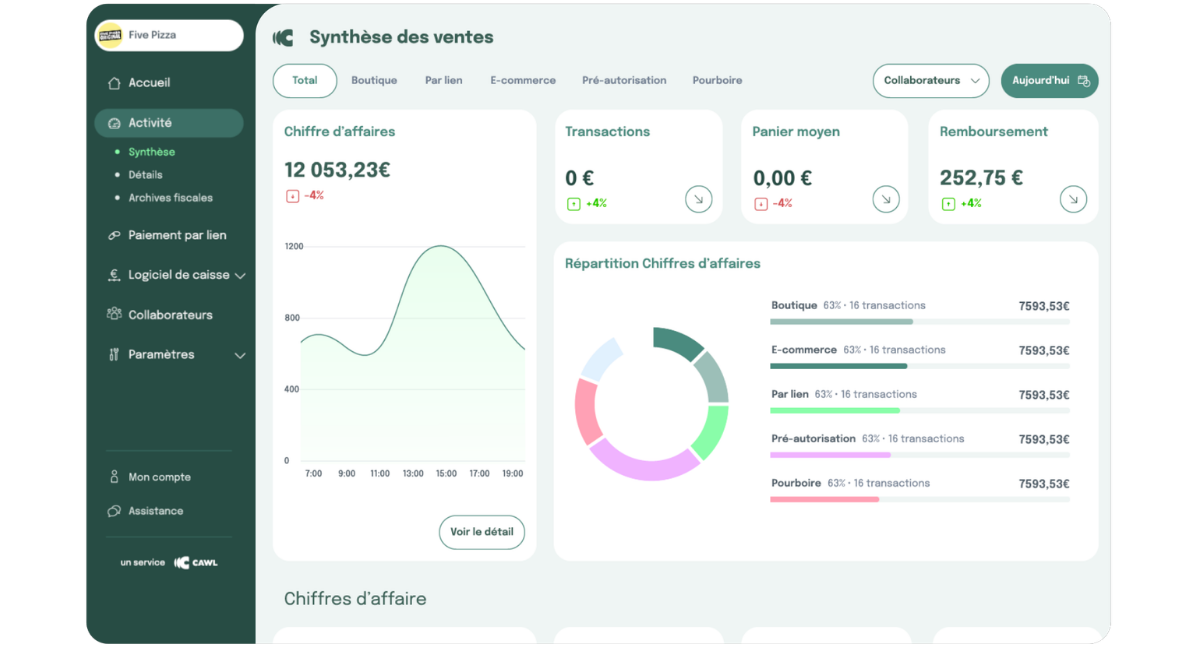Click the Paramètres sliders icon

[x=114, y=354]
